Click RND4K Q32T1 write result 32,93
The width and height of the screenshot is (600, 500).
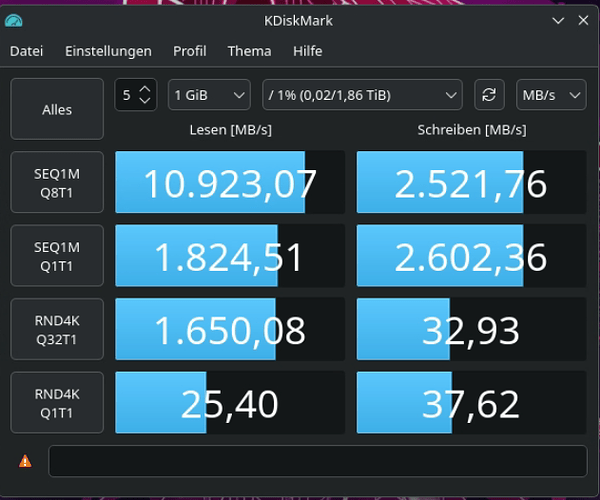[x=471, y=329]
